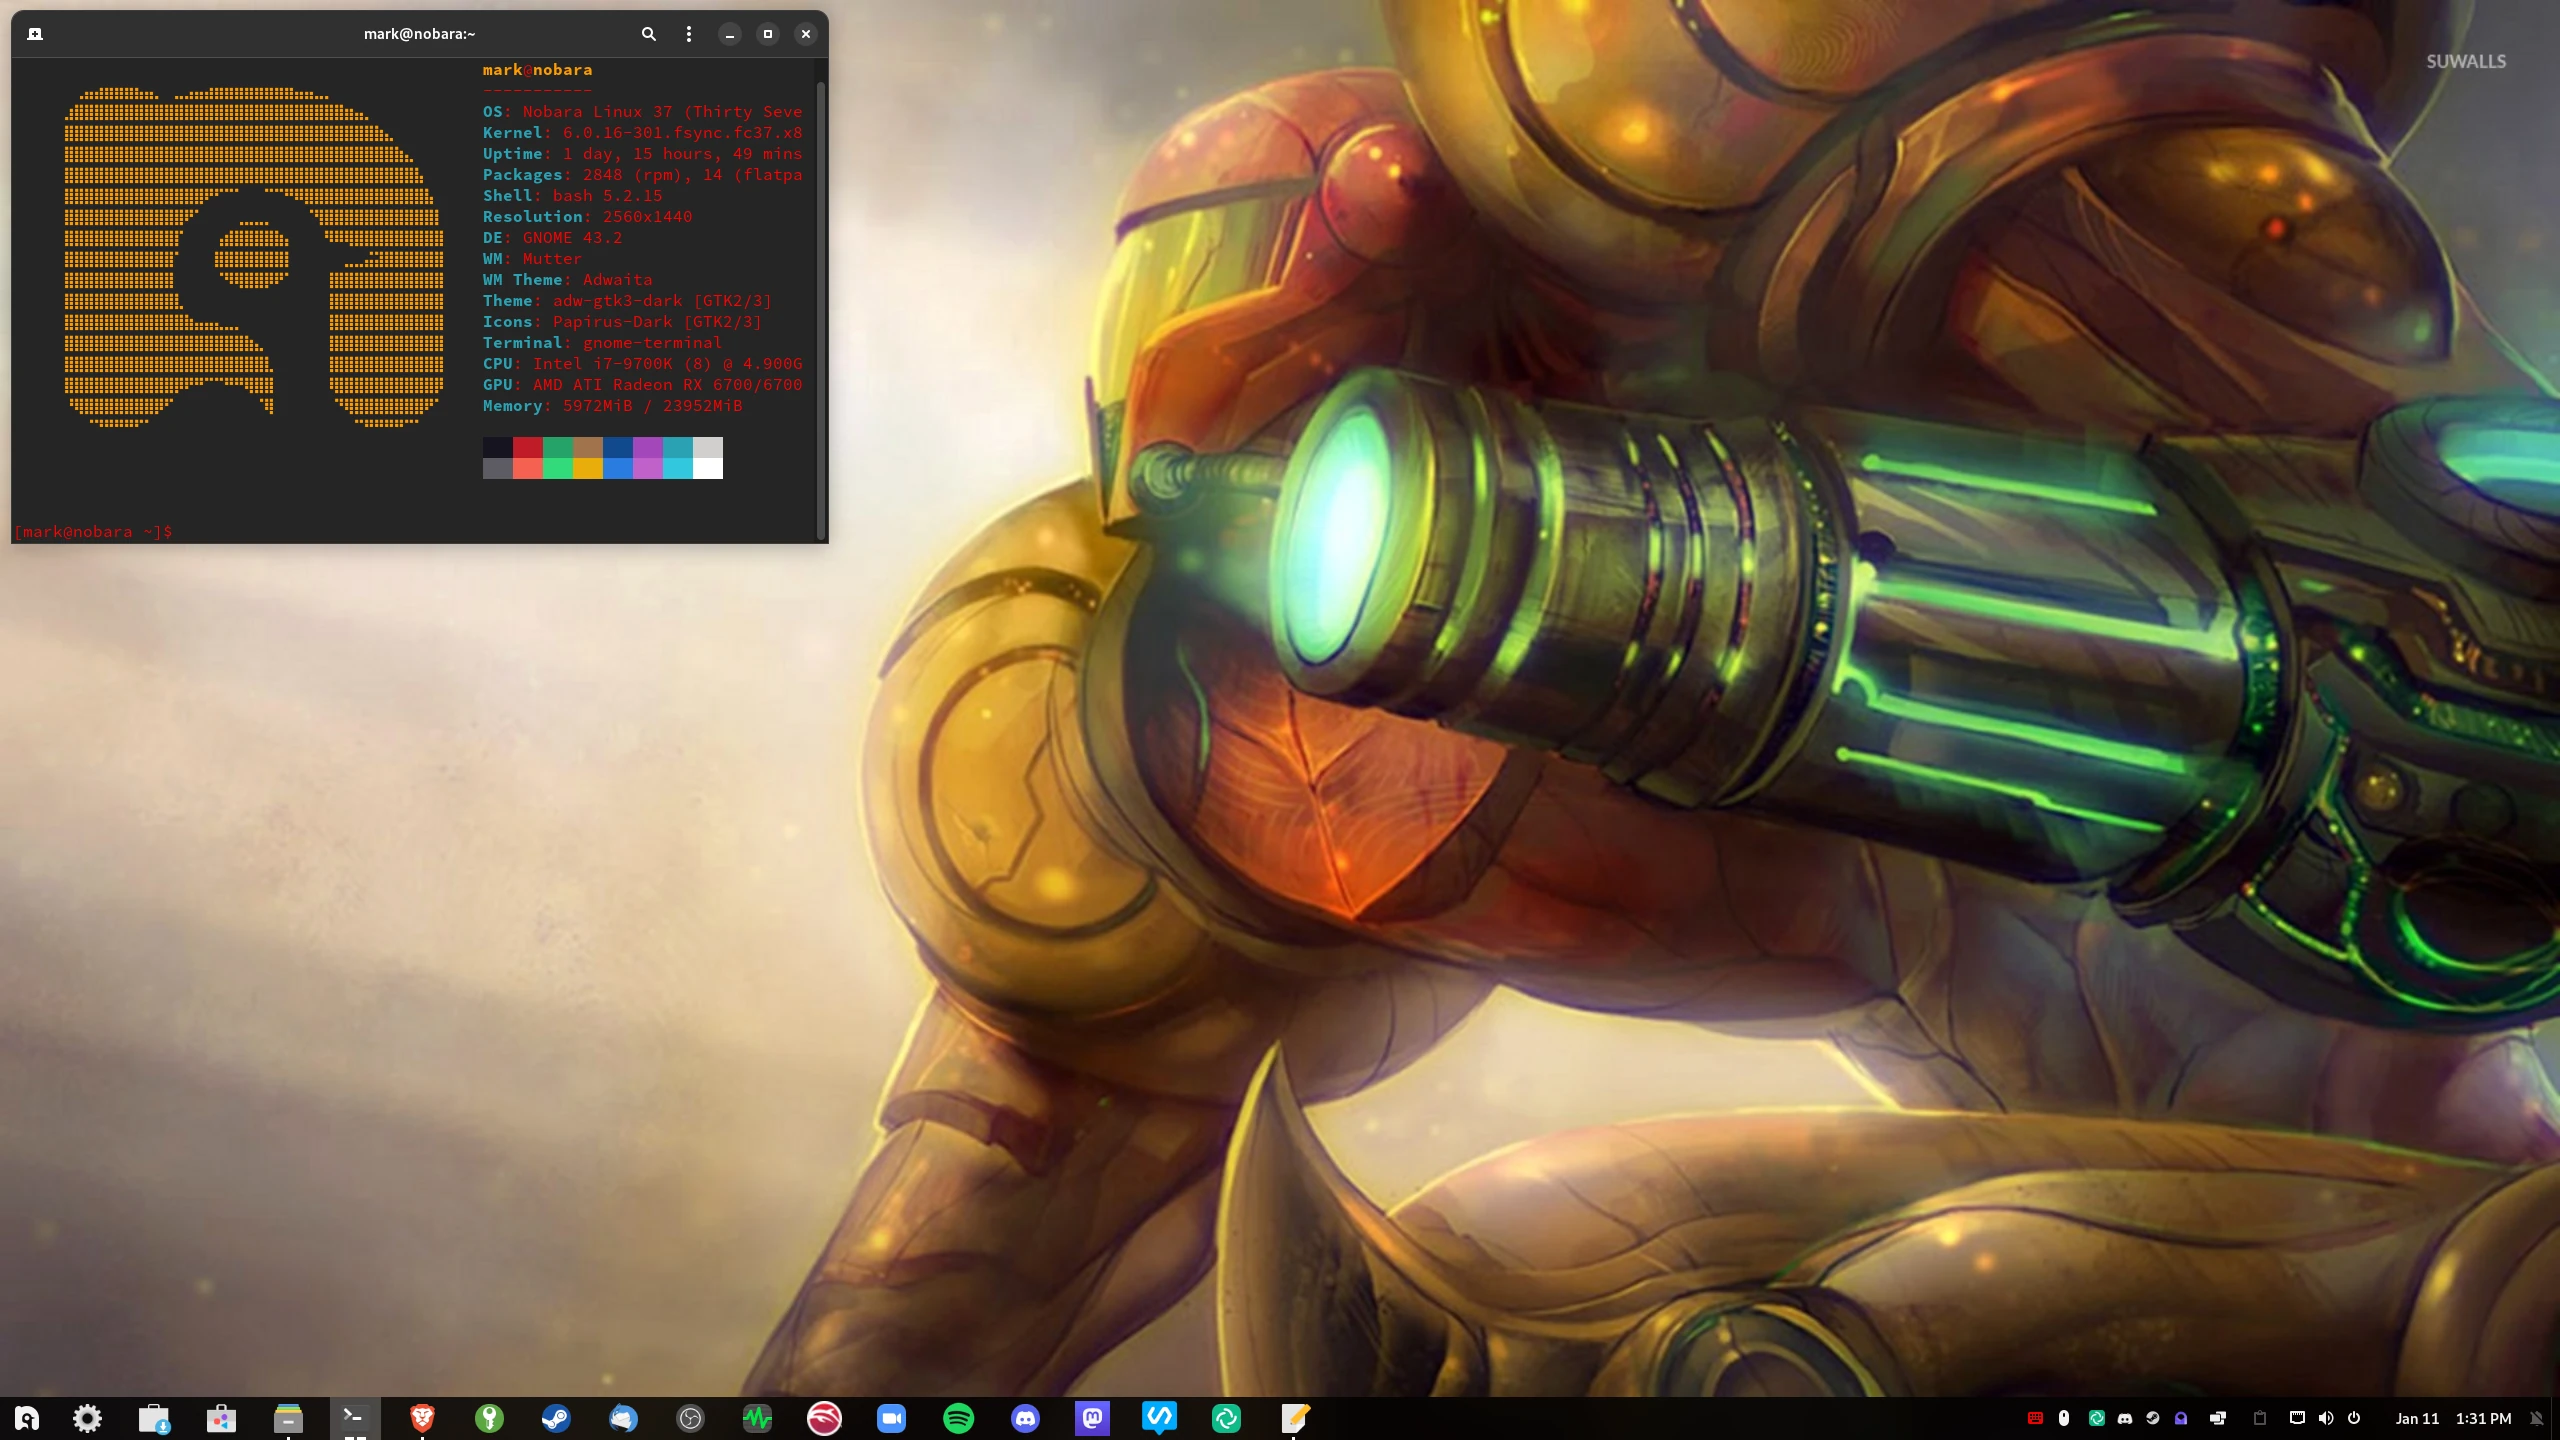Click the Steam icon in the system tray
The height and width of the screenshot is (1440, 2560).
[2153, 1418]
